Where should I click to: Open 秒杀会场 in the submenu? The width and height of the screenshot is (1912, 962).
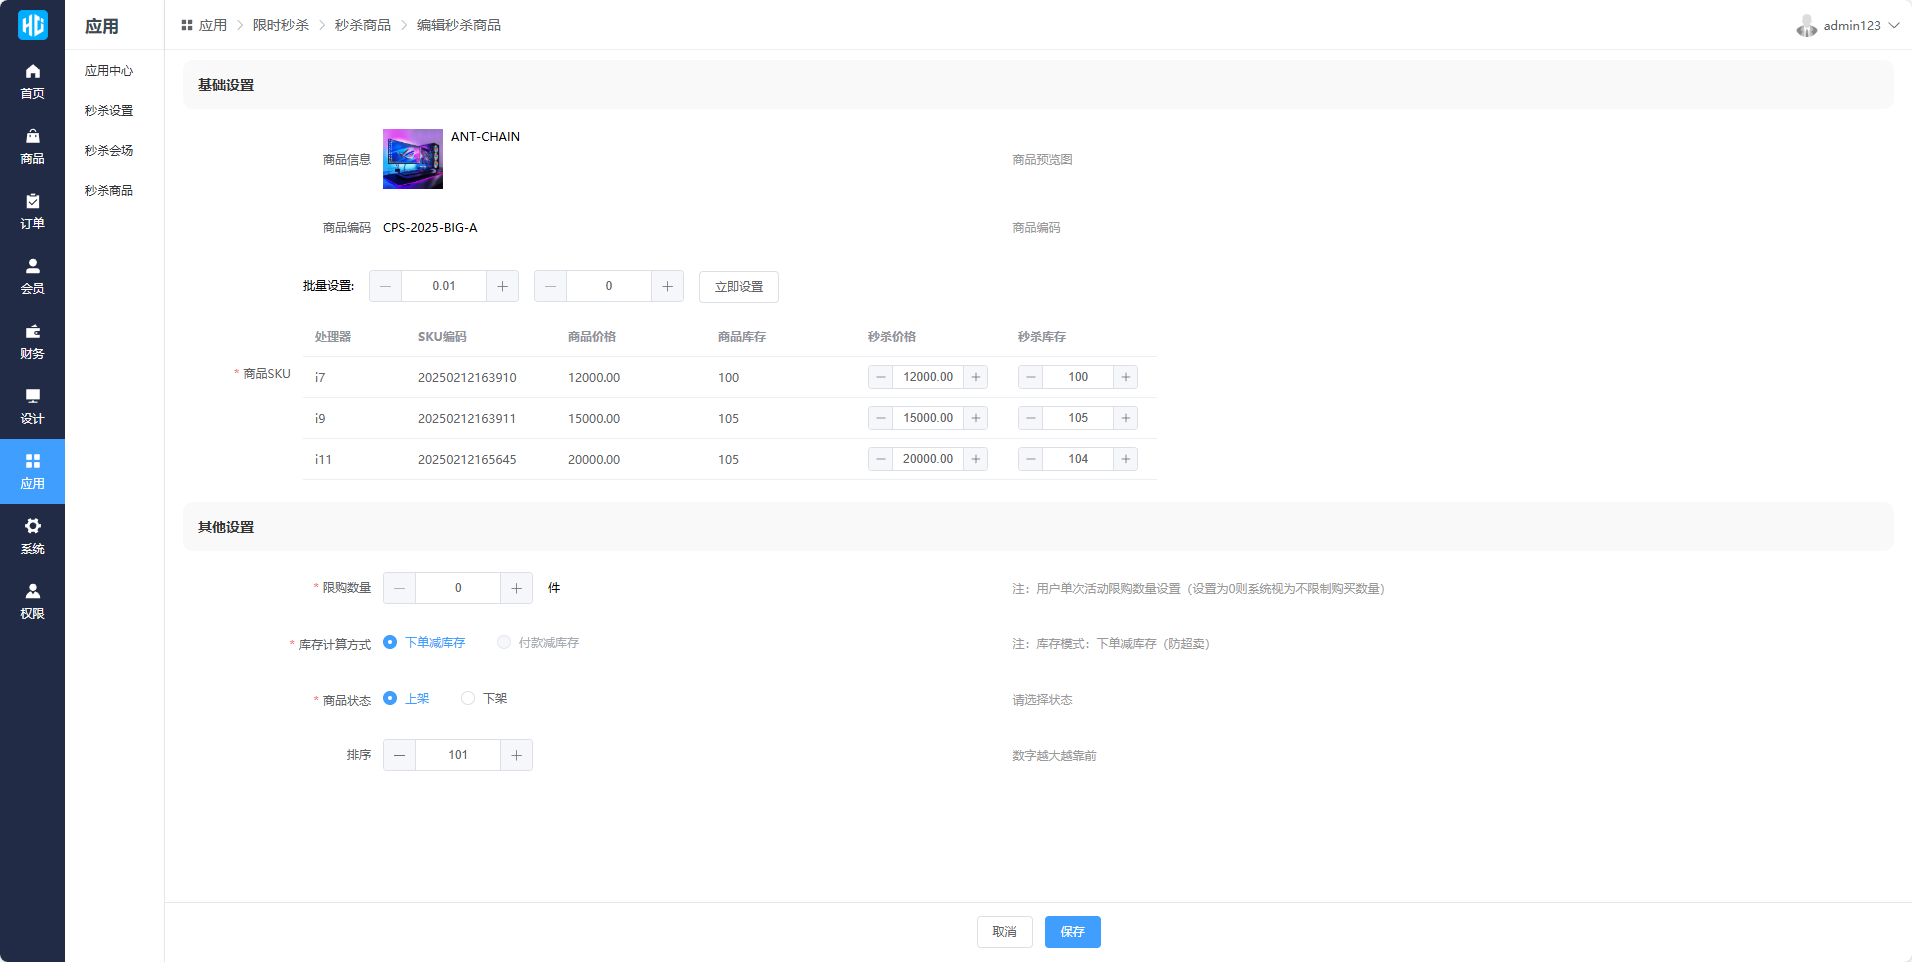[x=109, y=151]
